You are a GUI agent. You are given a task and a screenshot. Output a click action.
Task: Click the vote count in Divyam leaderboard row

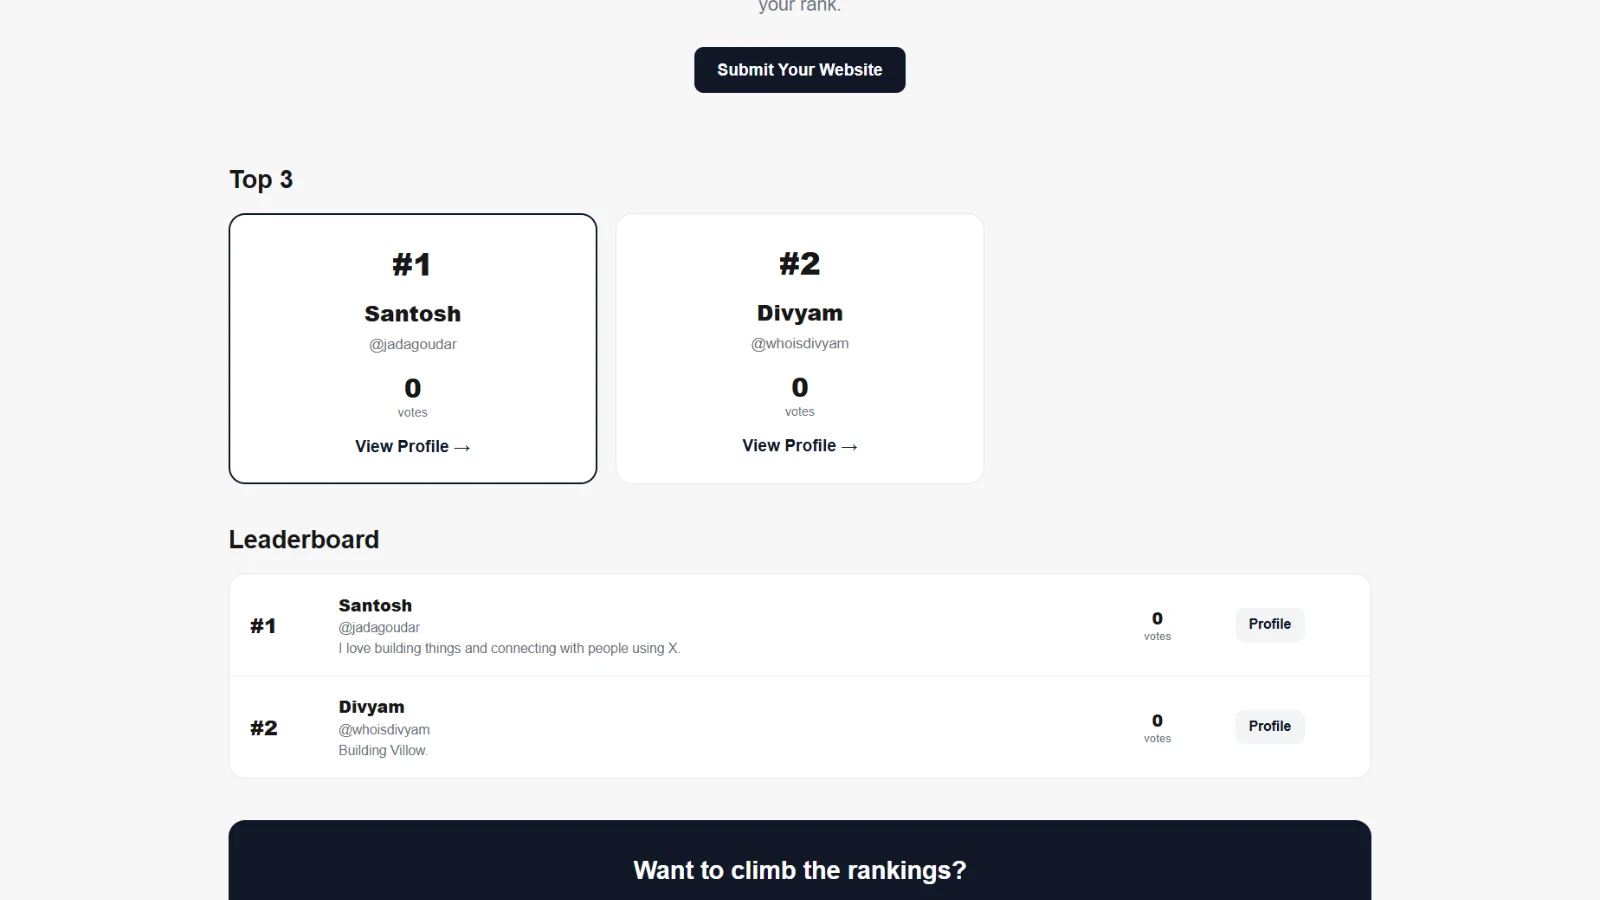[x=1157, y=721]
